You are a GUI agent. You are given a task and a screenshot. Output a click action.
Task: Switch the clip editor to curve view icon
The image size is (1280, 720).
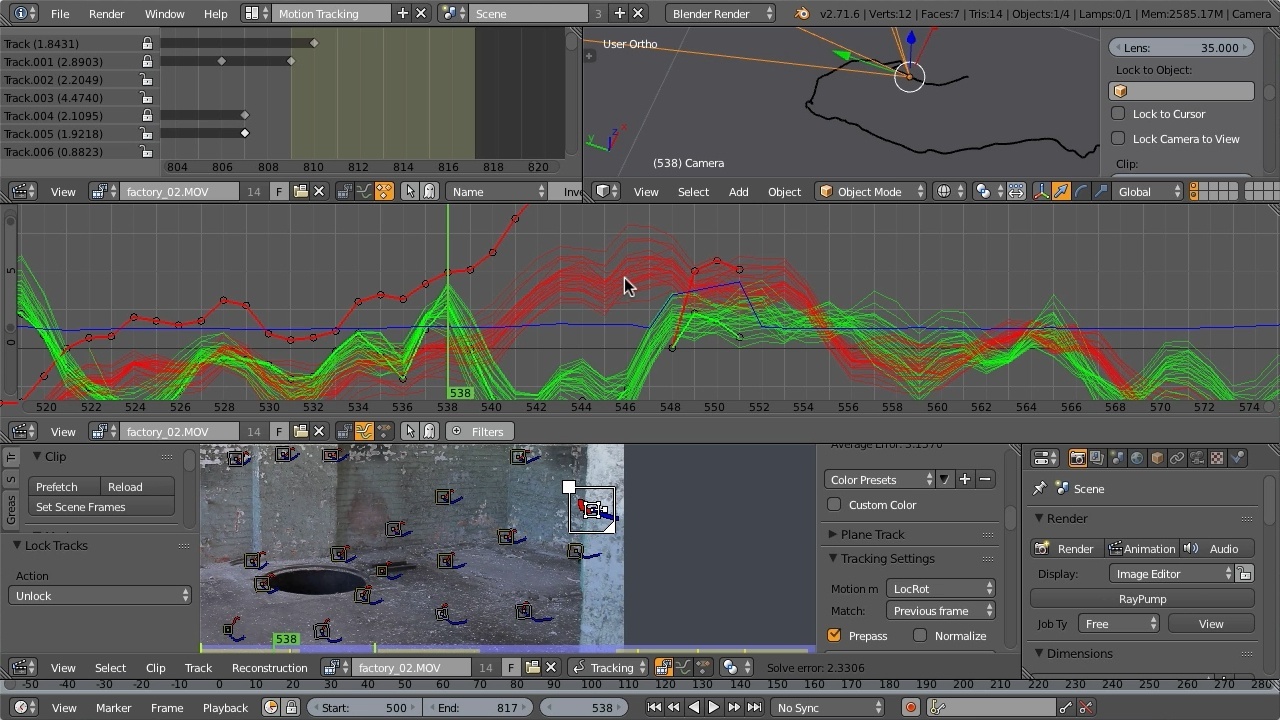tap(364, 431)
